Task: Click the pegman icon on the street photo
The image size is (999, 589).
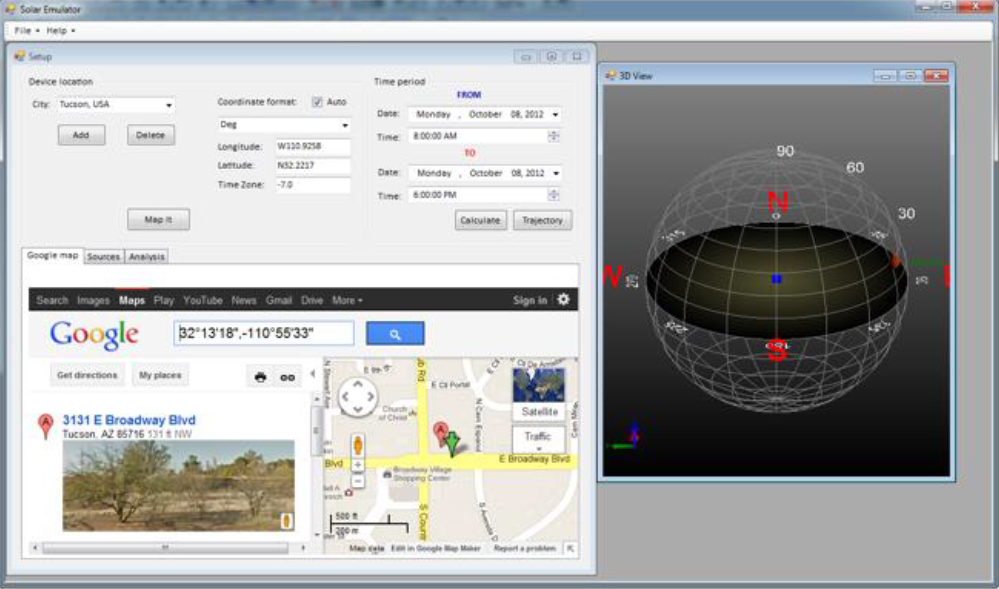Action: pyautogui.click(x=287, y=521)
